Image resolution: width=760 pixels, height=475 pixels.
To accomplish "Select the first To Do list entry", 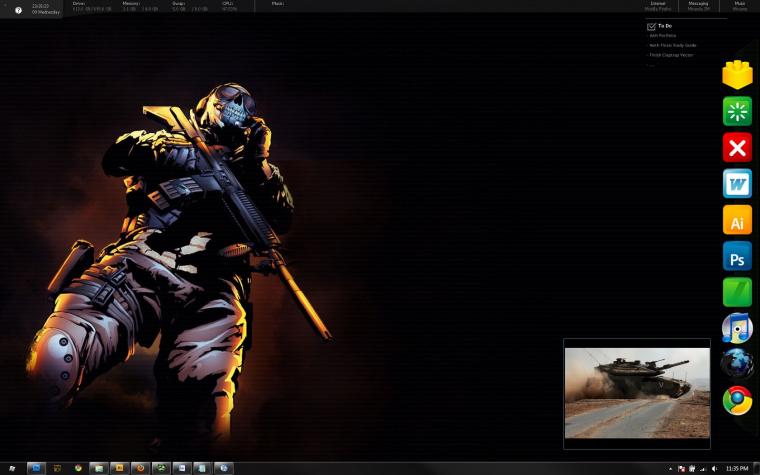I will coord(663,35).
